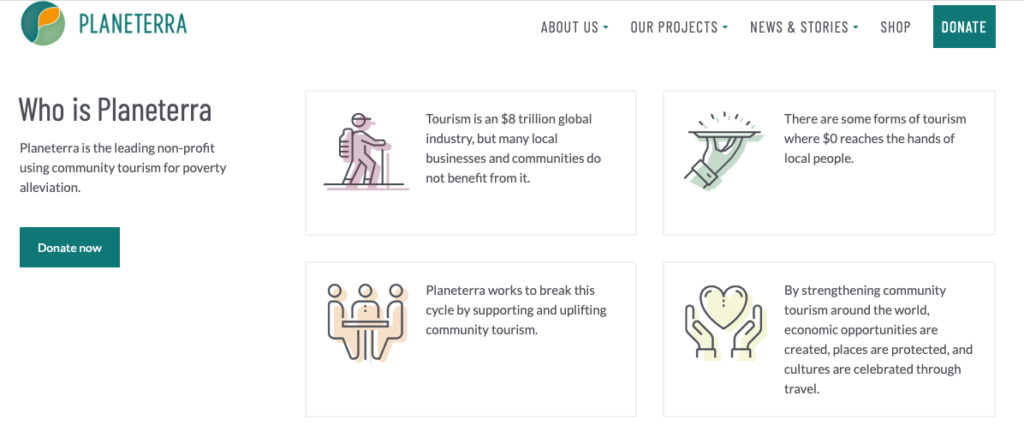Open the About Us menu
Viewport: 1024px width, 432px height.
569,27
